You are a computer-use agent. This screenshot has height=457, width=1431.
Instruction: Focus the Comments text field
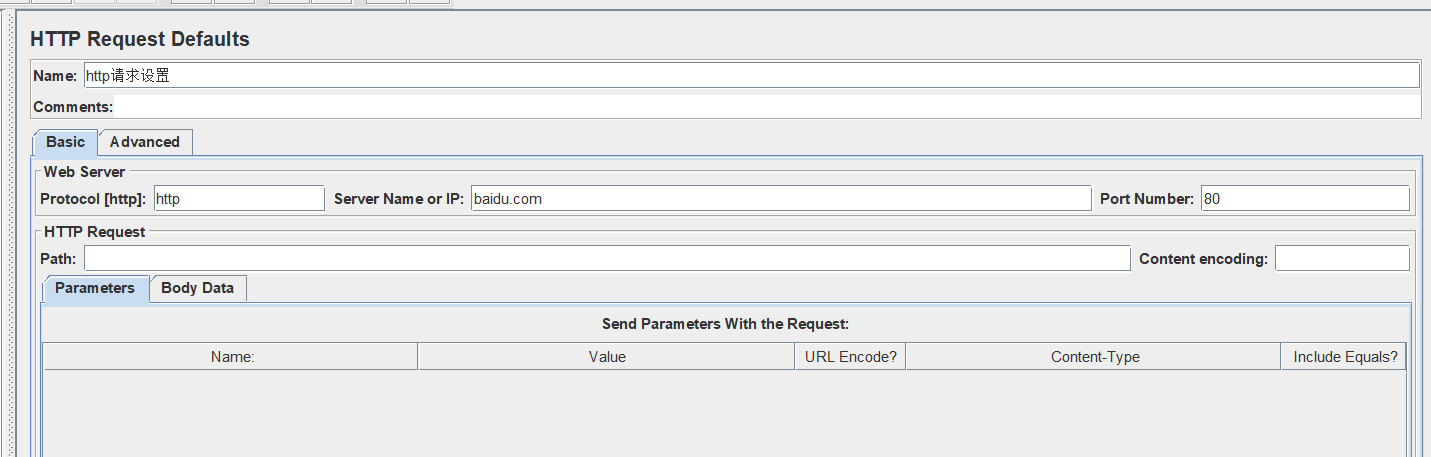click(x=767, y=106)
